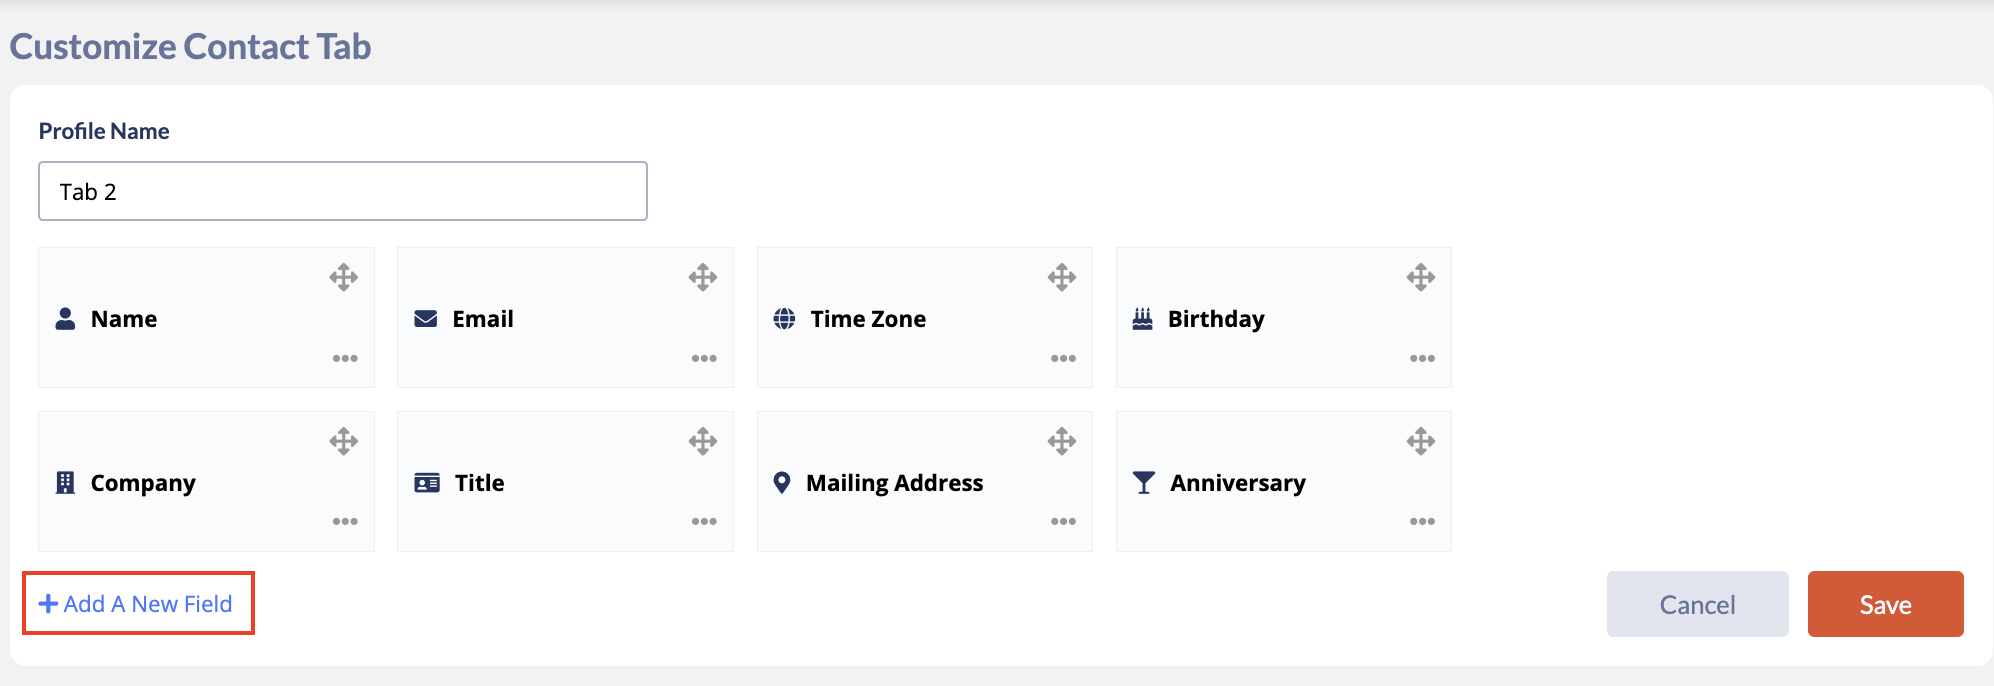Click Add A New Field link

[136, 604]
